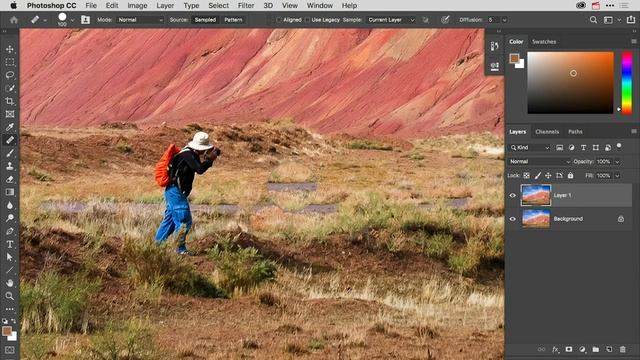Open the Opacity slider dropdown
Viewport: 640px width, 360px height.
click(x=617, y=162)
